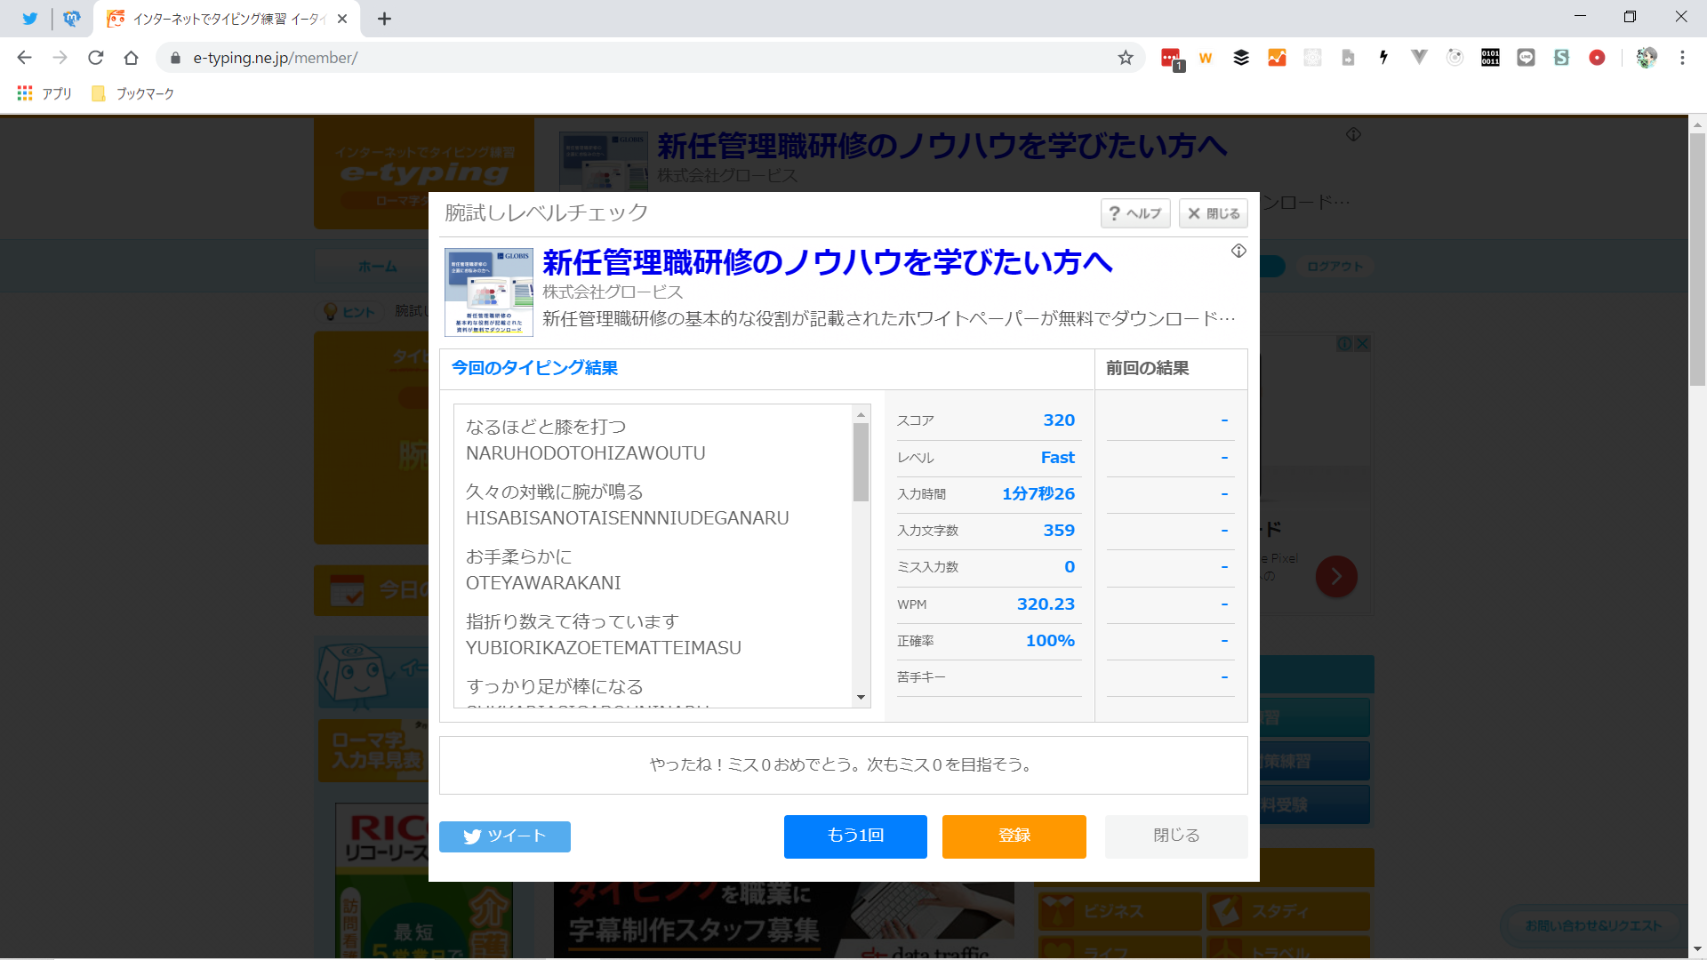The width and height of the screenshot is (1707, 960).
Task: Close dialog using X 閉じる at top
Action: click(1213, 213)
